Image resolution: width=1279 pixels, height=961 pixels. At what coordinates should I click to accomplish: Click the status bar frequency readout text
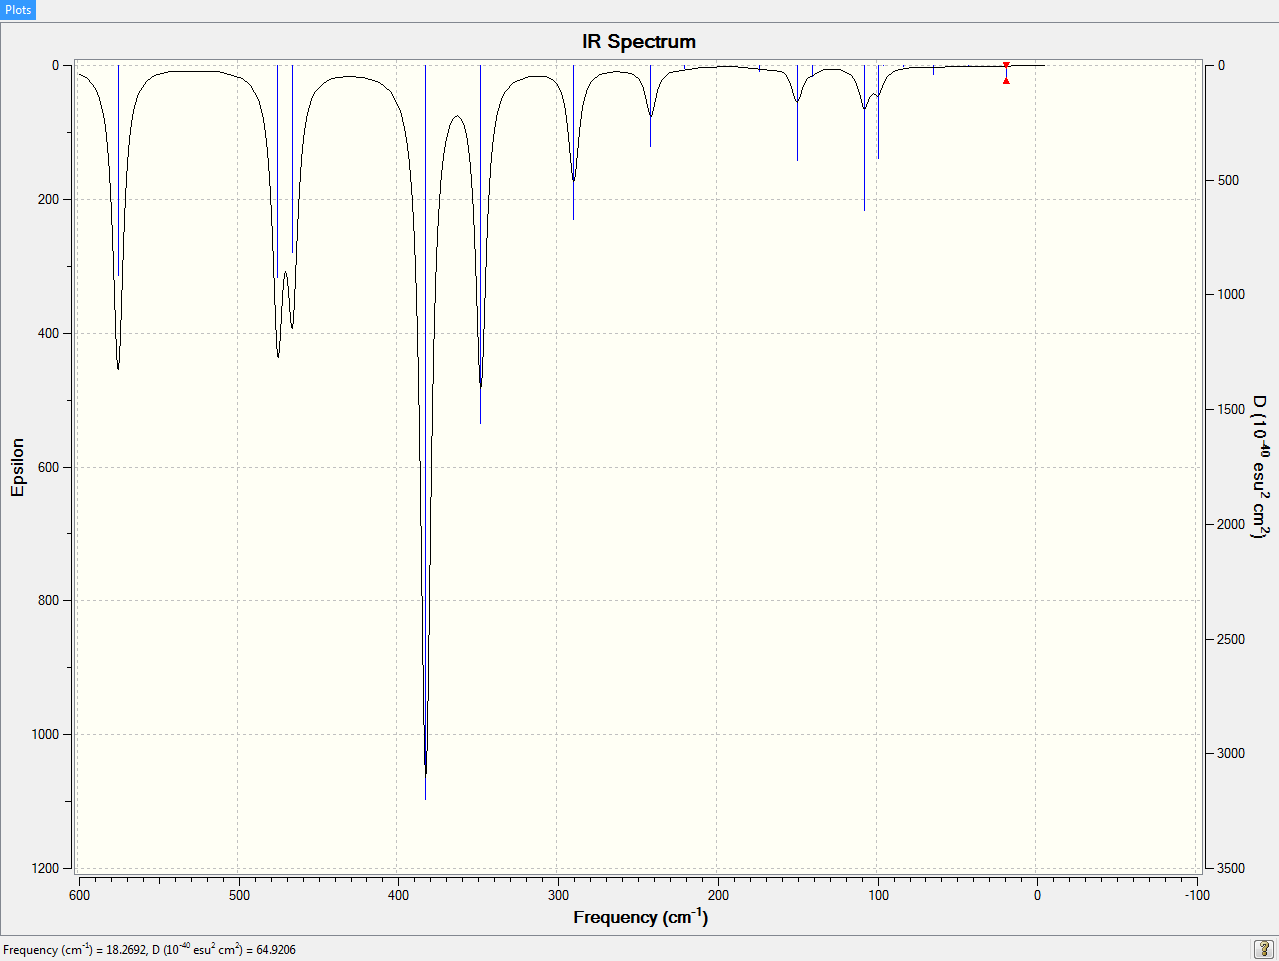click(150, 949)
